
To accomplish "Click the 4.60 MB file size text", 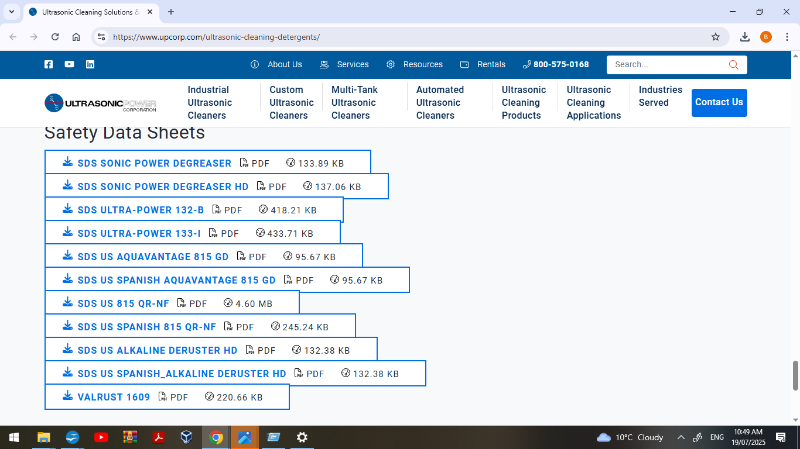I will tap(254, 303).
